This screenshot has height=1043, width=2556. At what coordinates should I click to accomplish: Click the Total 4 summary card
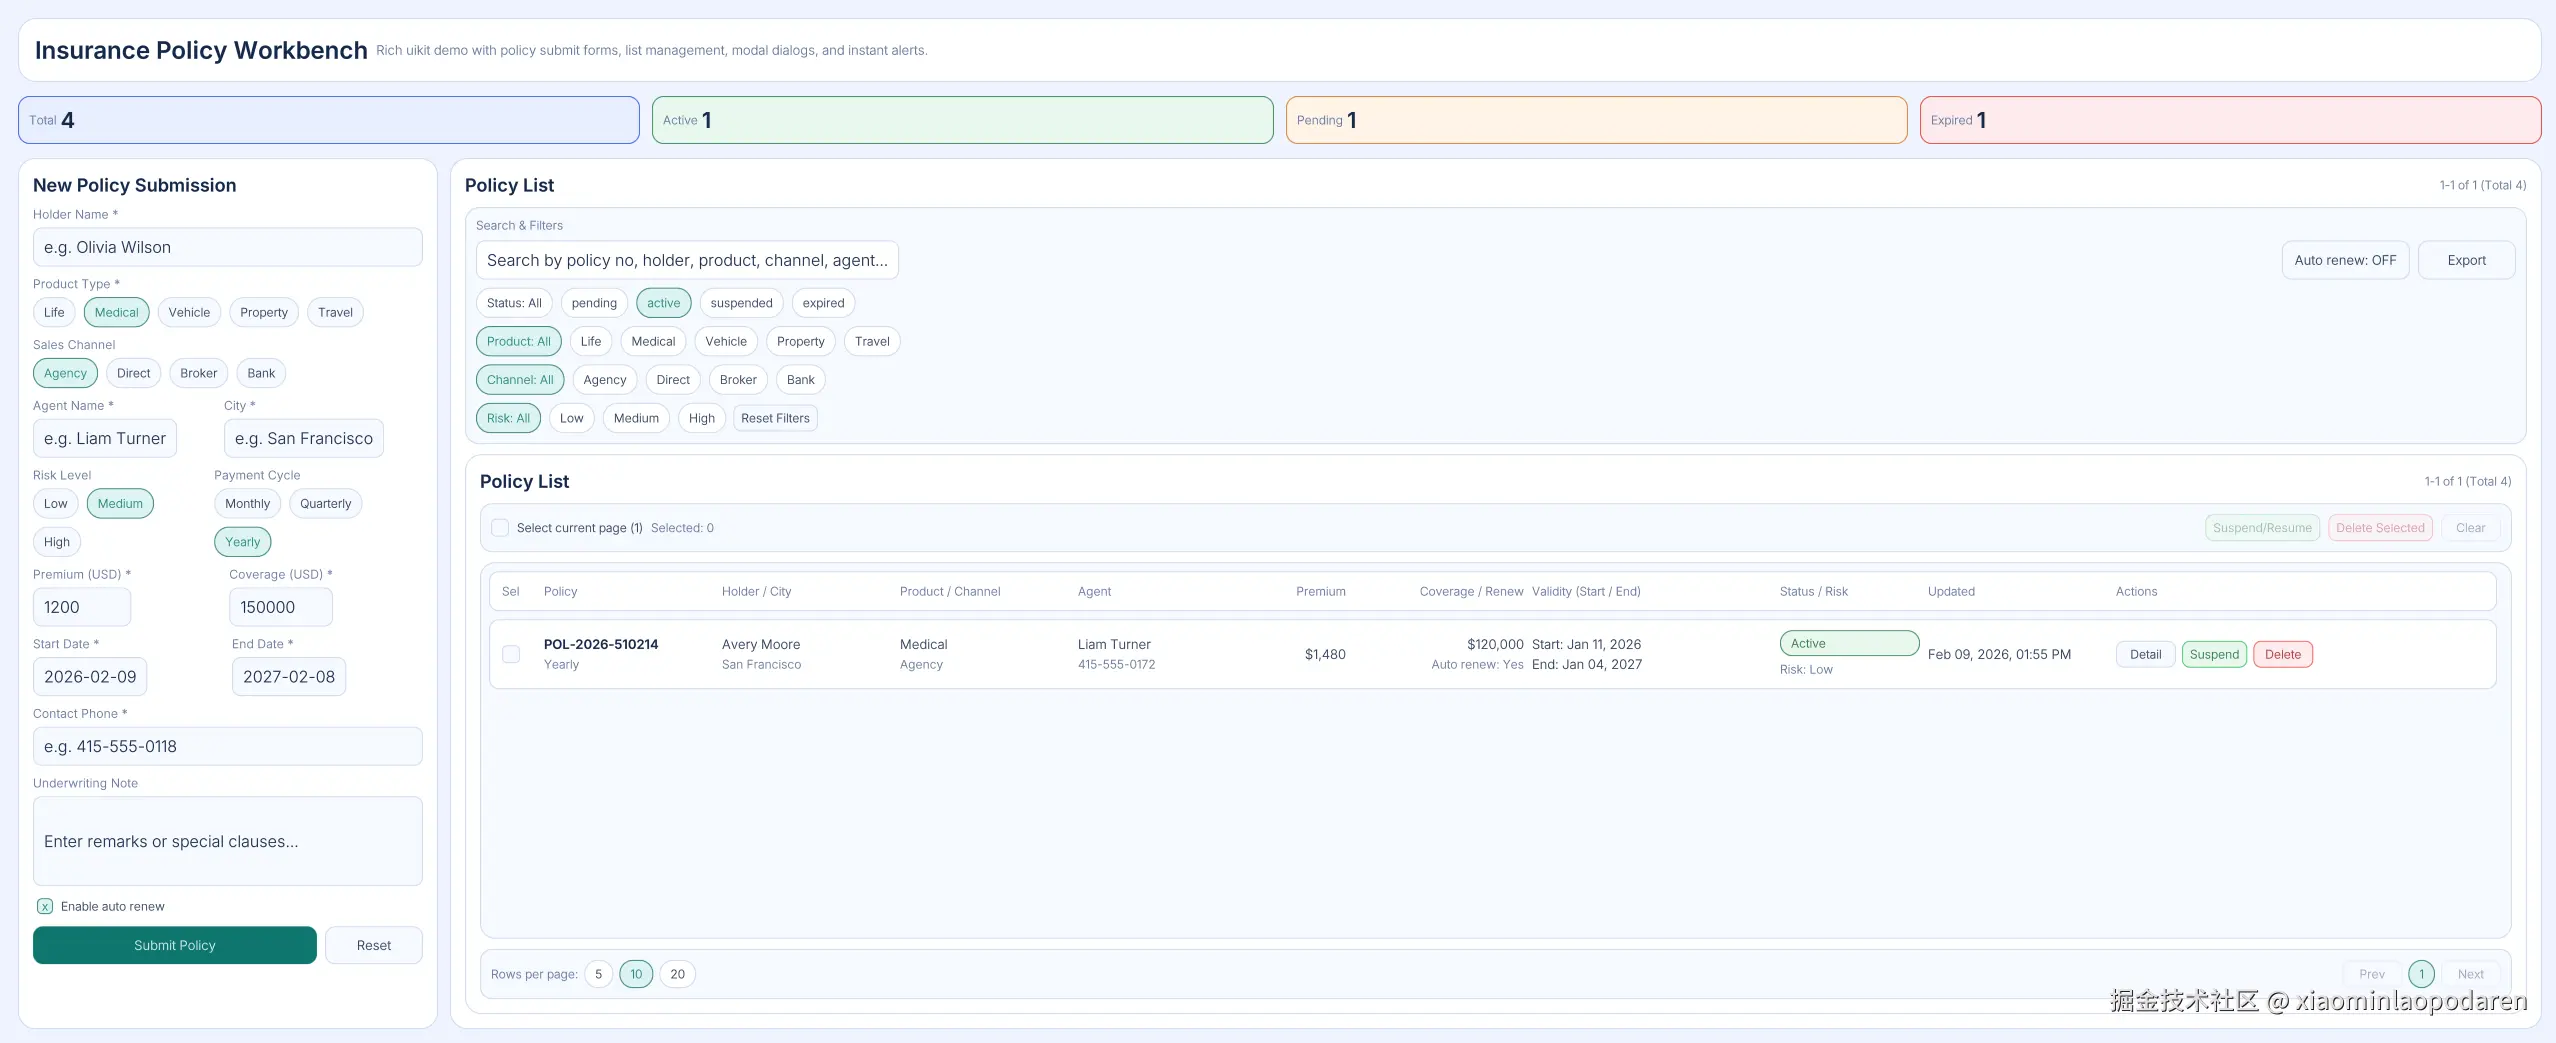329,120
